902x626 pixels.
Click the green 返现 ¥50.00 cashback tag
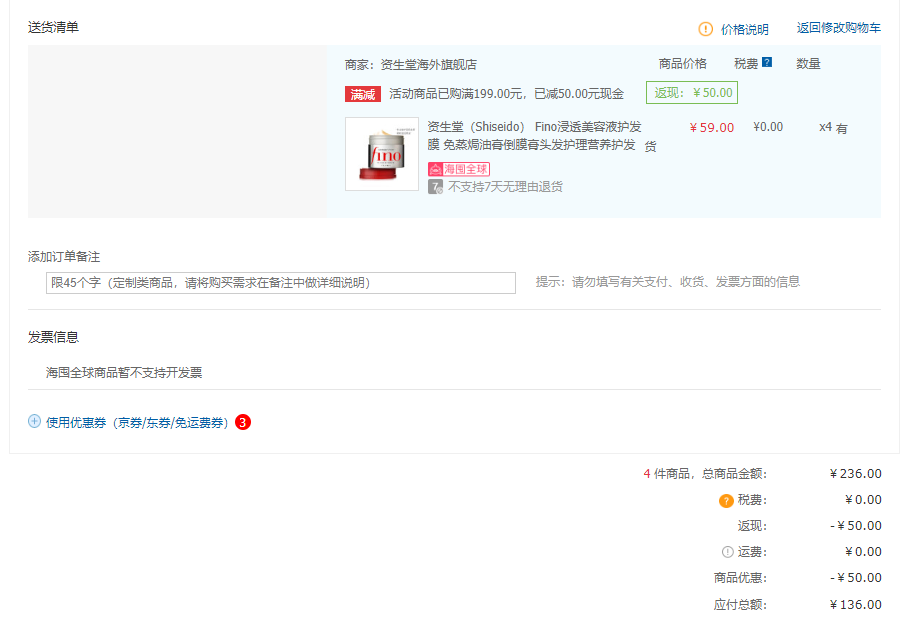691,93
